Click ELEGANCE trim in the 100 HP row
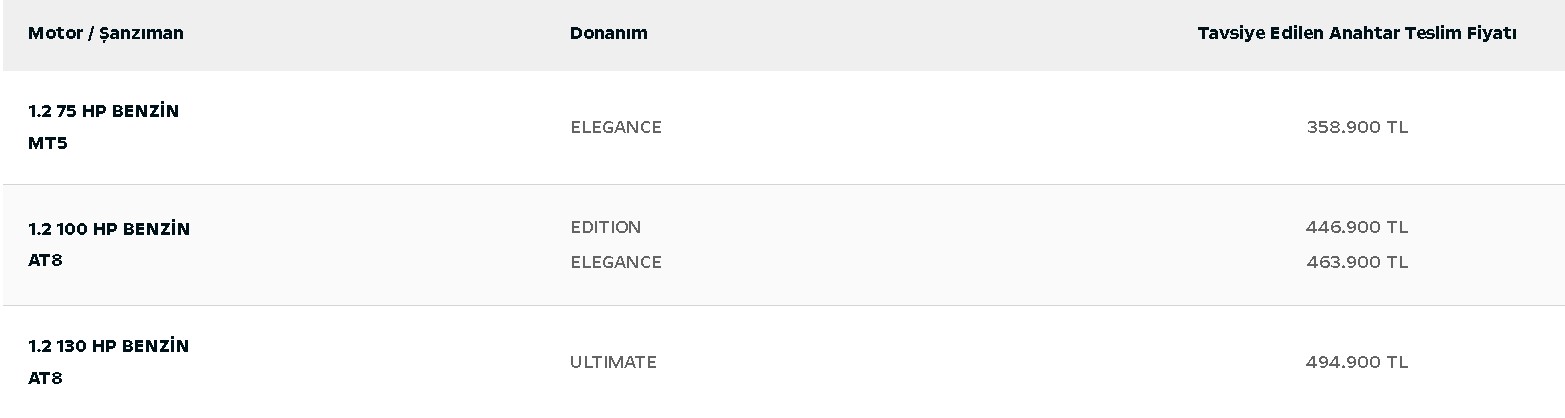This screenshot has height=418, width=1565. click(x=616, y=262)
